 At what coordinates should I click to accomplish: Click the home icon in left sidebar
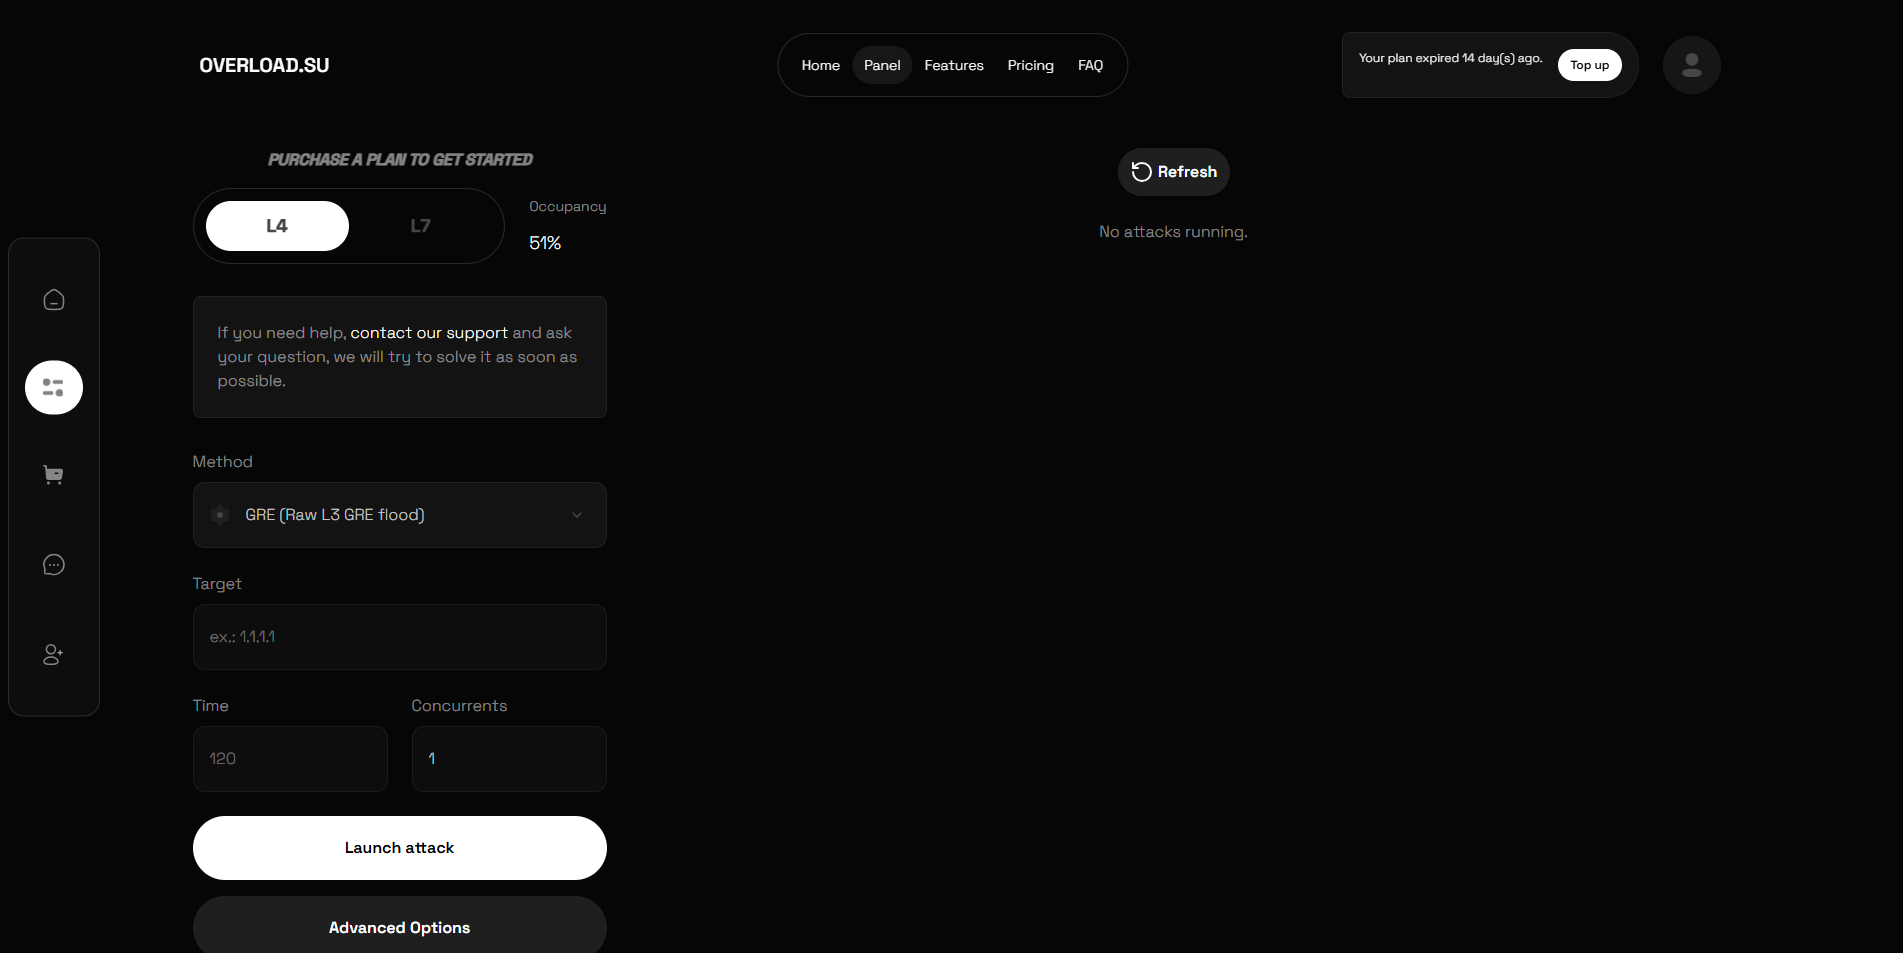coord(54,300)
